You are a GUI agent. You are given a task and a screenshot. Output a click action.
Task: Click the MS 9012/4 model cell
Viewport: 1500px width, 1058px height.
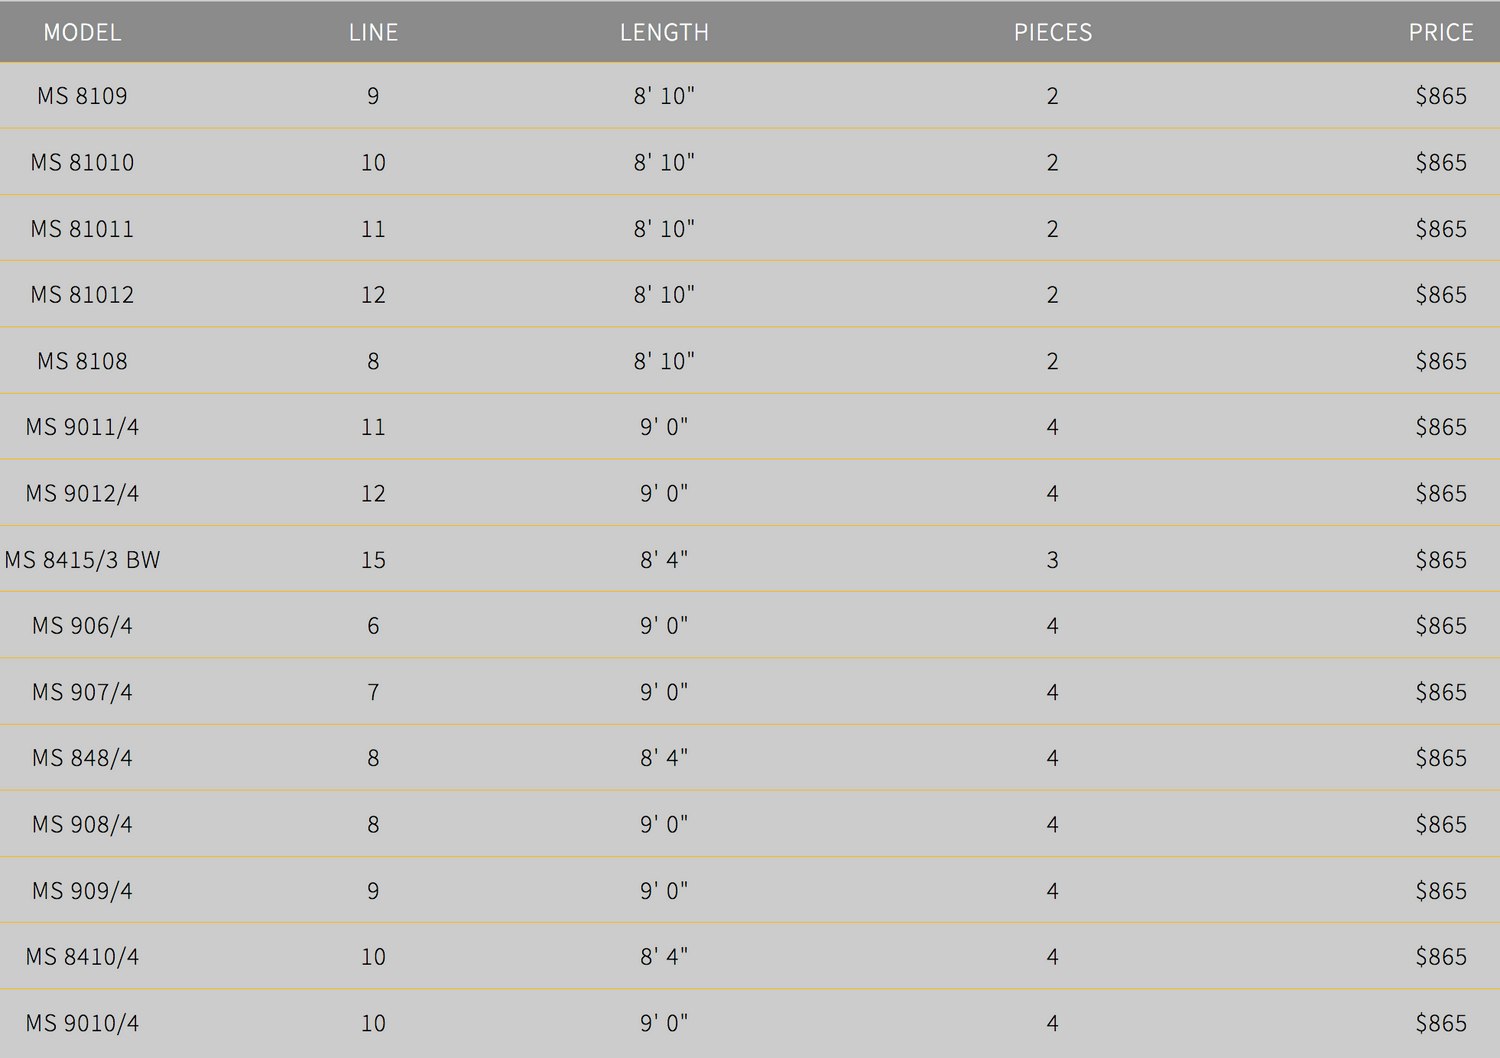click(82, 493)
